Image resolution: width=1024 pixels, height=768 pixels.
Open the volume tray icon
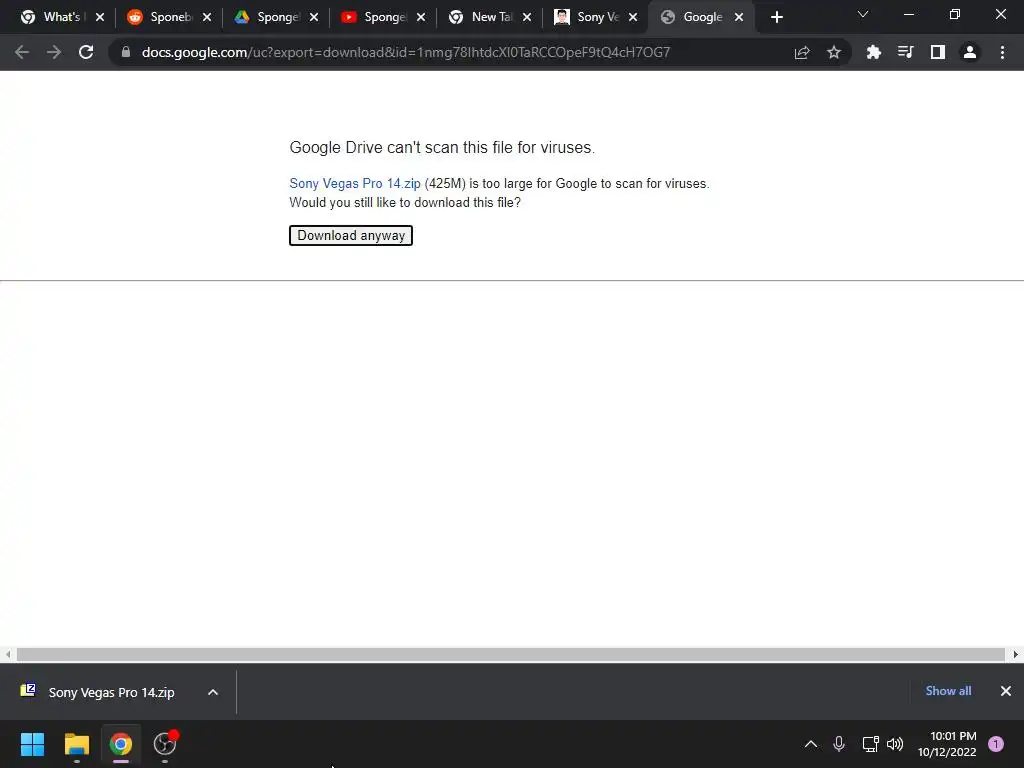895,744
